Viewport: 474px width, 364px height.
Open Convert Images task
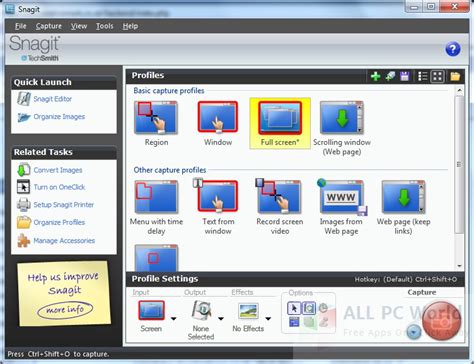click(58, 170)
